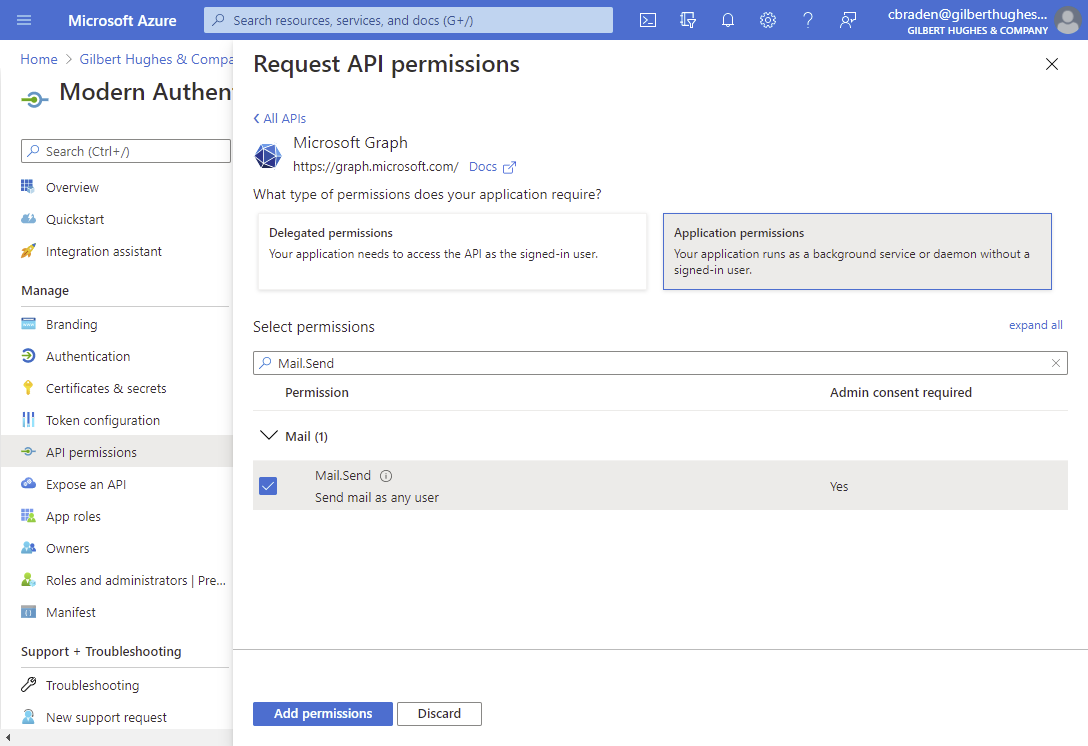Click the Integration assistant rocket icon
The height and width of the screenshot is (746, 1088).
click(x=28, y=251)
